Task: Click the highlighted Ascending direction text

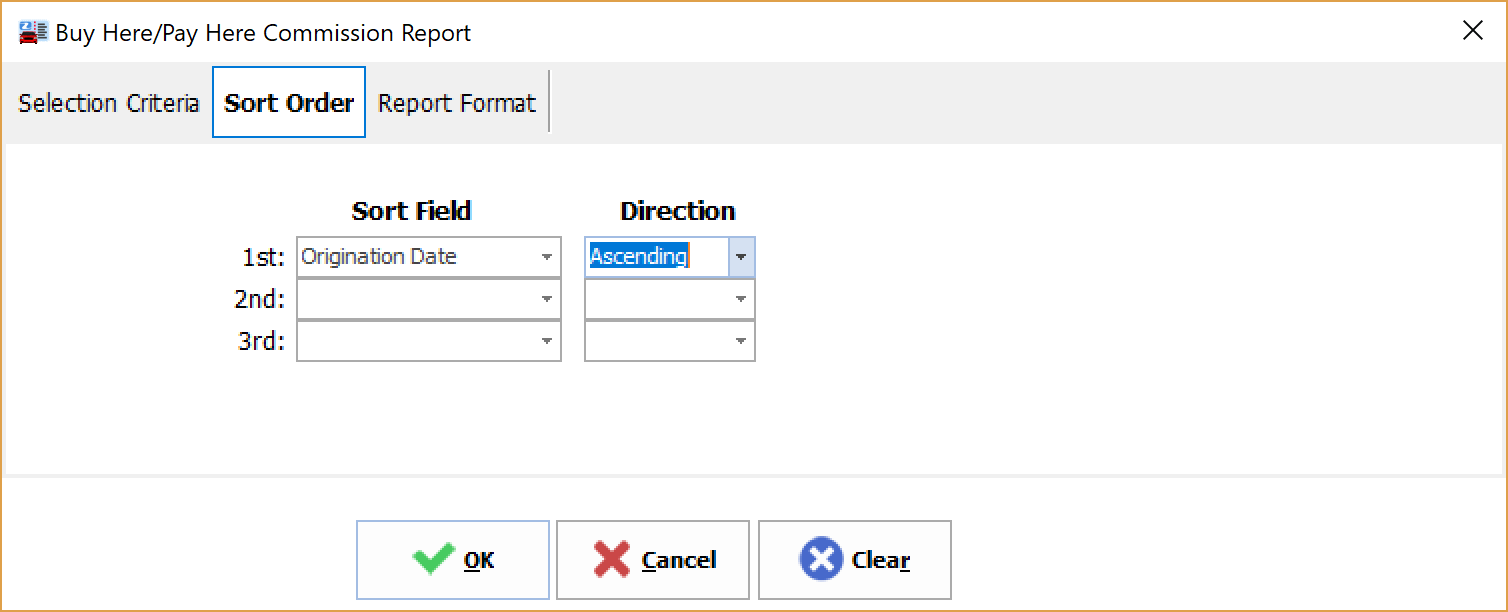Action: 638,257
